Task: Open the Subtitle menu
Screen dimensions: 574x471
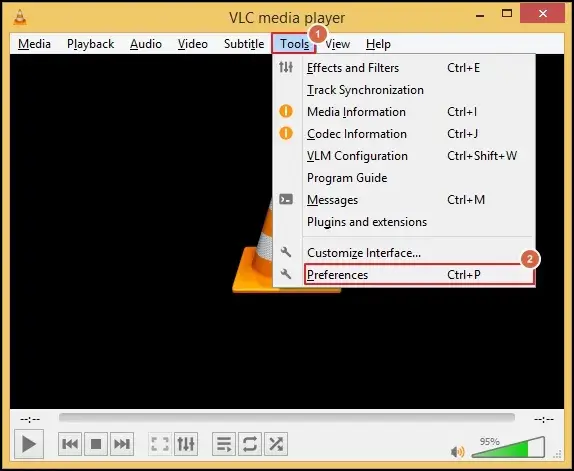Action: click(x=244, y=44)
